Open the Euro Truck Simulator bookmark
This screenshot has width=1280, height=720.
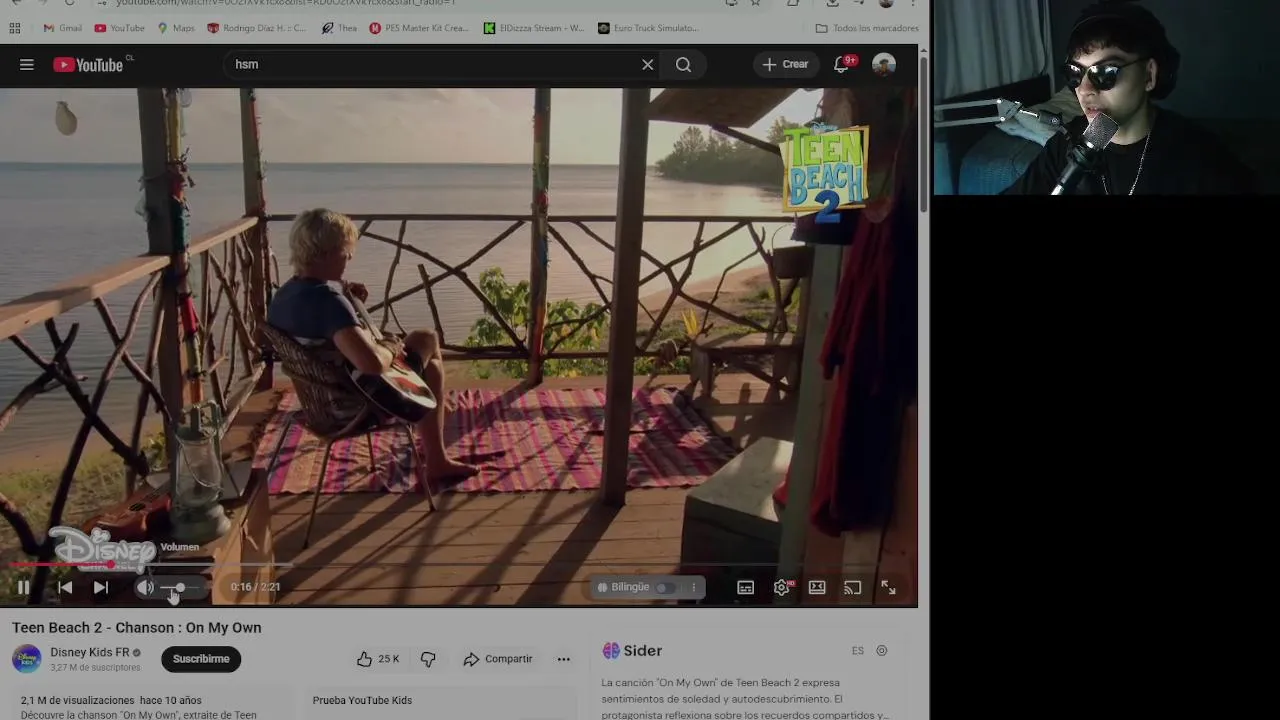[648, 28]
